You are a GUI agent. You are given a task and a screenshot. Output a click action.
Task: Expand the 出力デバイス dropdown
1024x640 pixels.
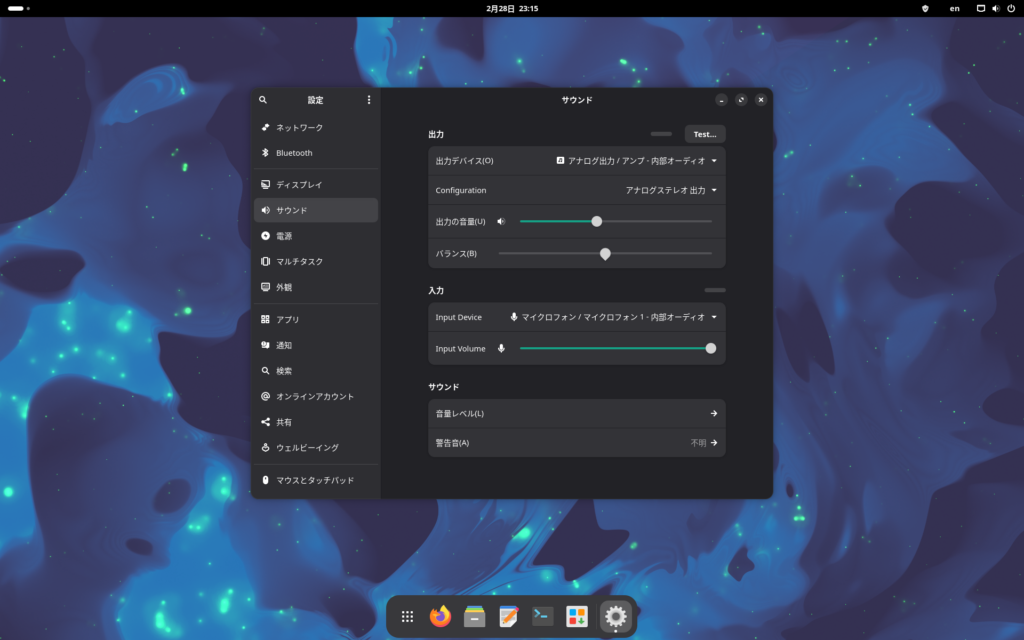(636, 160)
